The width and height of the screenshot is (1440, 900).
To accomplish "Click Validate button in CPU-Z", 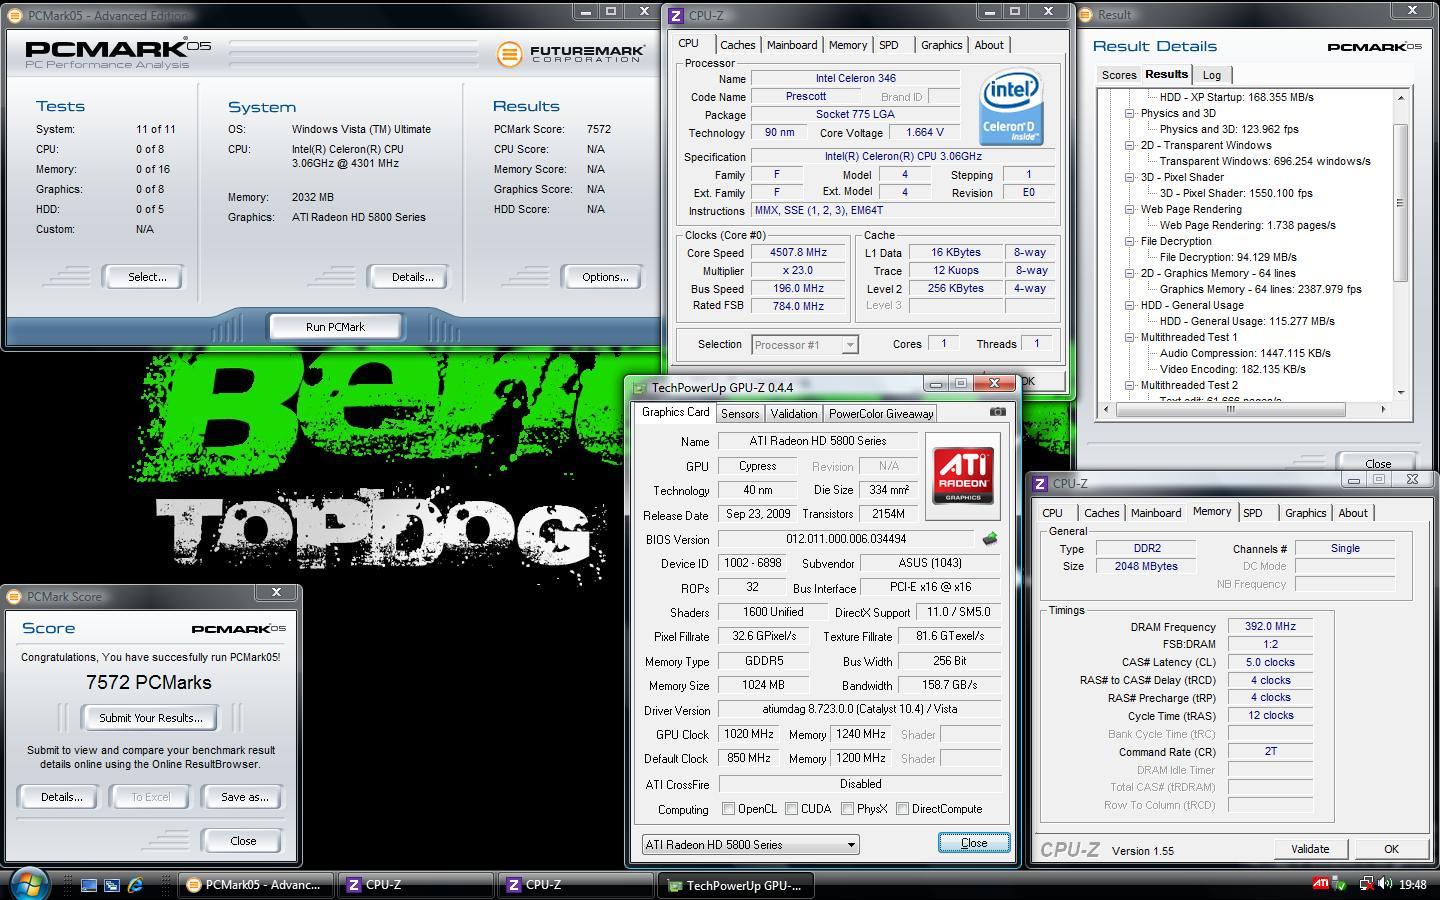I will pos(1310,849).
